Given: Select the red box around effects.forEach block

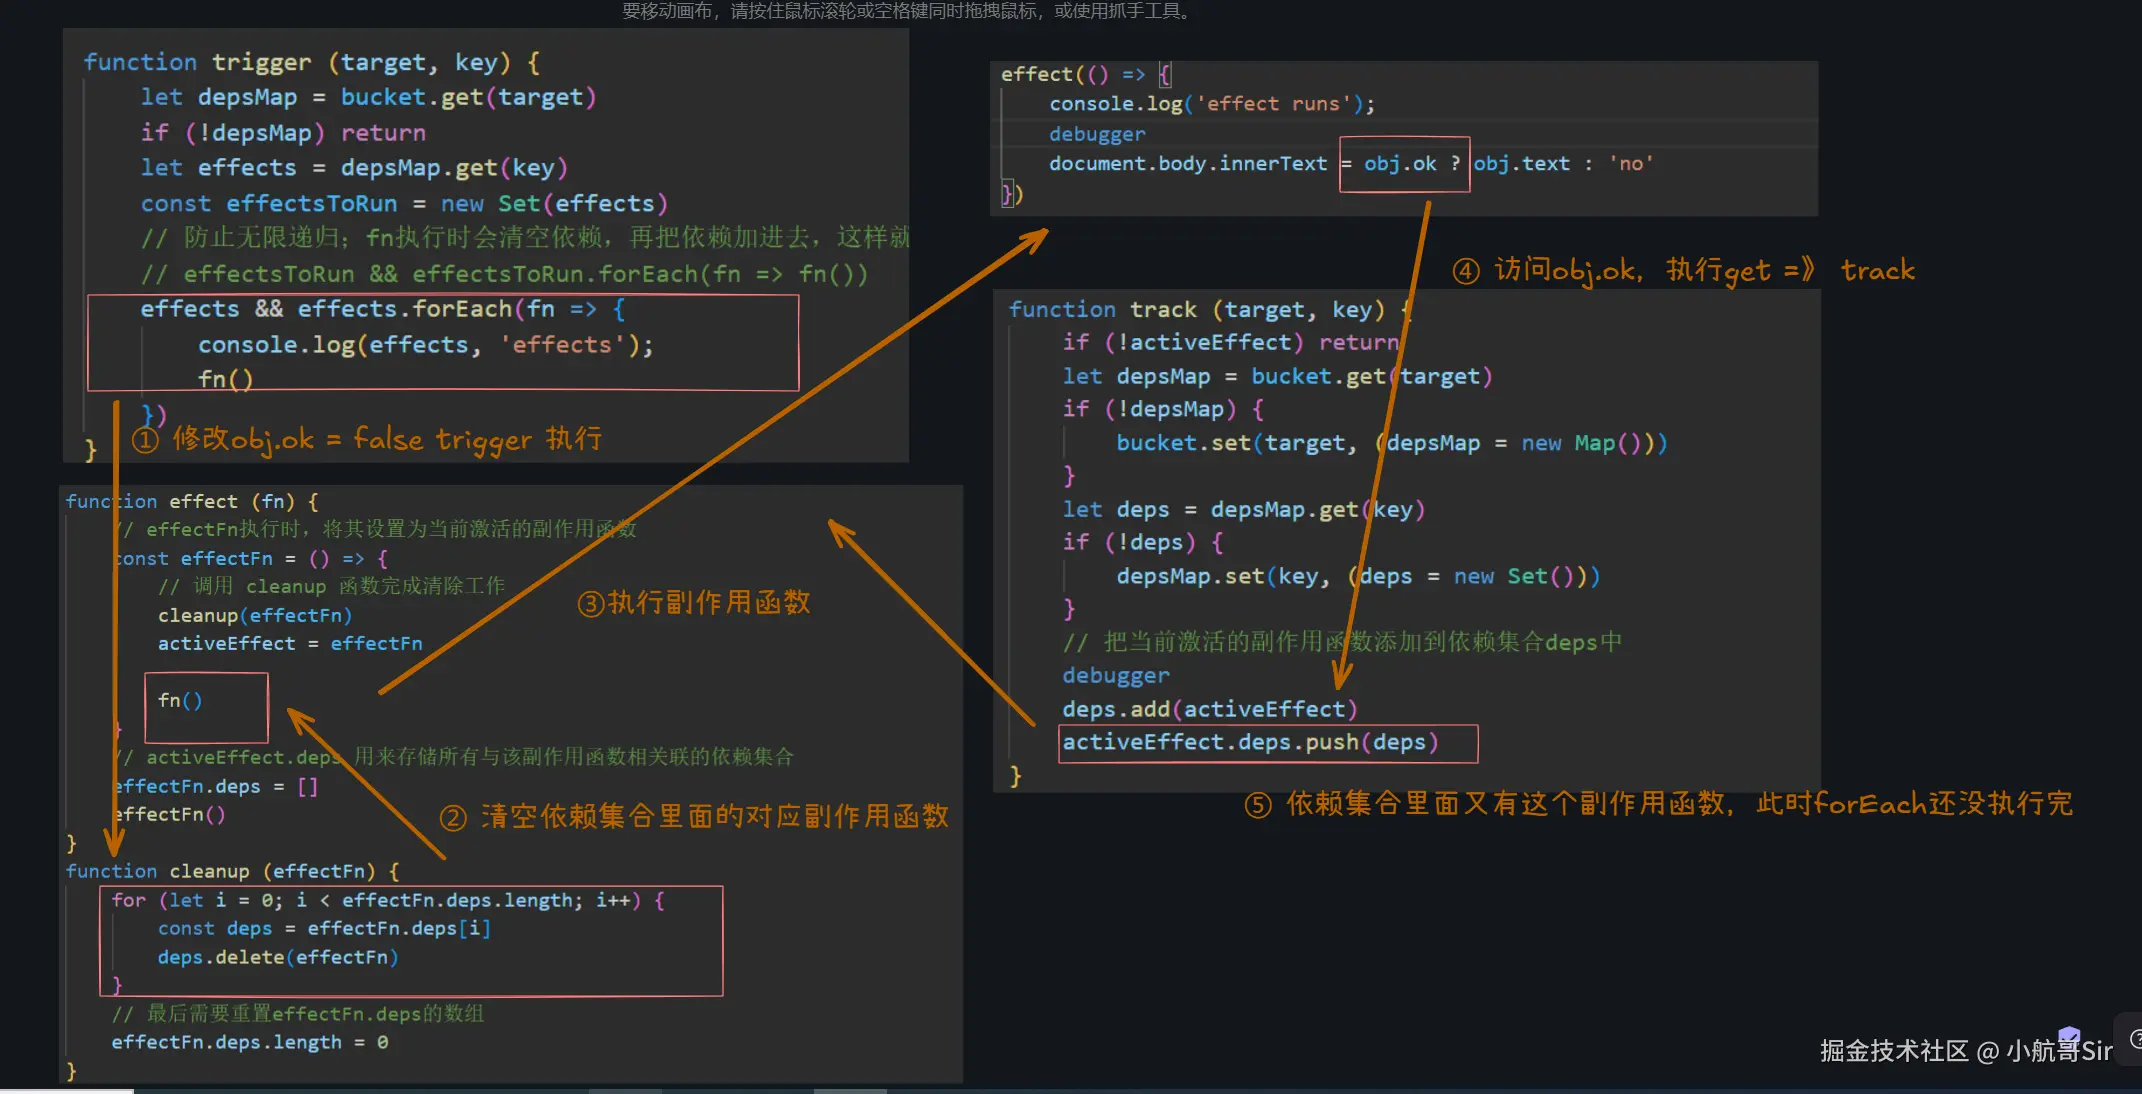Looking at the screenshot, I should coord(442,343).
